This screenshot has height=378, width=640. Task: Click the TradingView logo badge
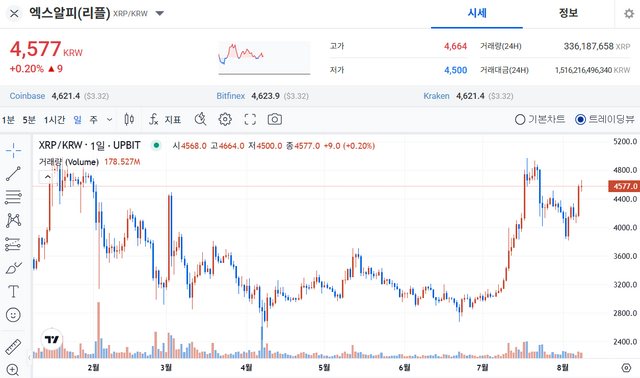coord(52,339)
